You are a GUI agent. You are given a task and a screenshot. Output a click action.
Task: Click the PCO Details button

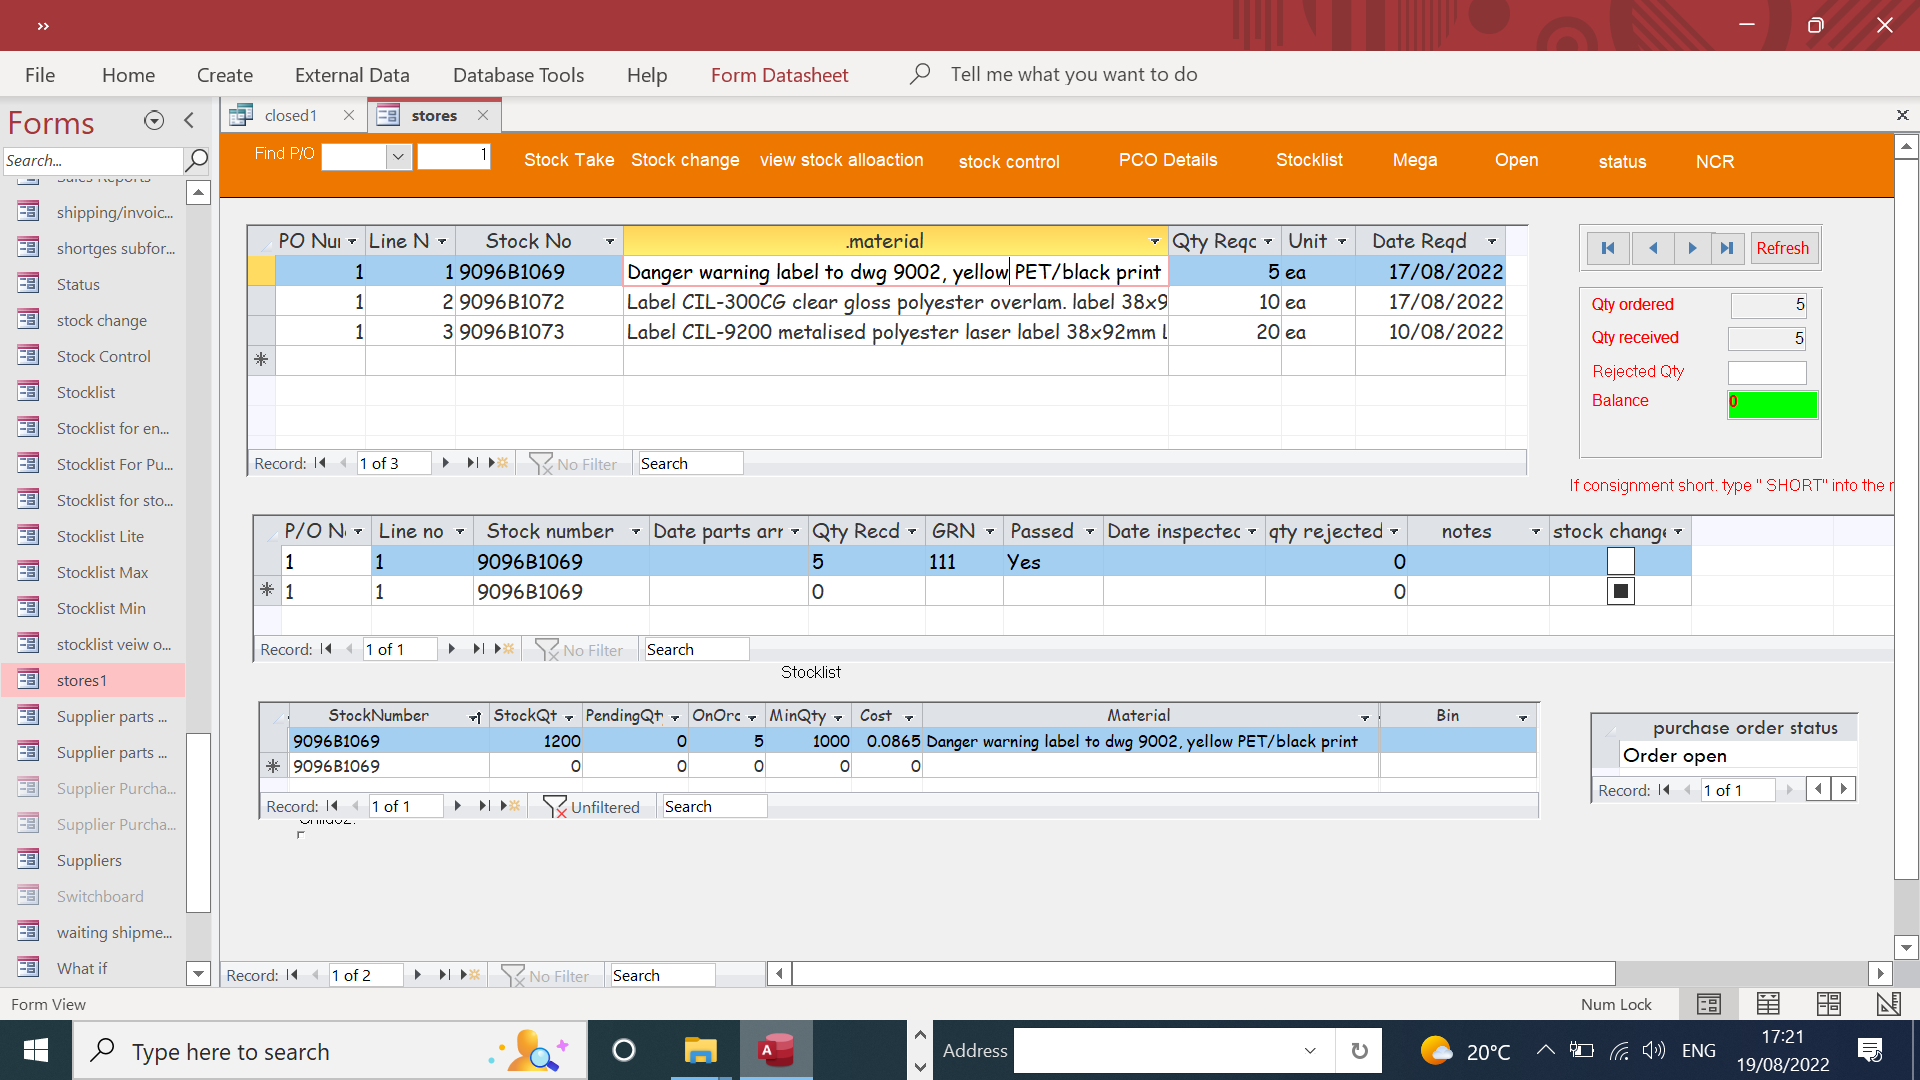point(1167,160)
